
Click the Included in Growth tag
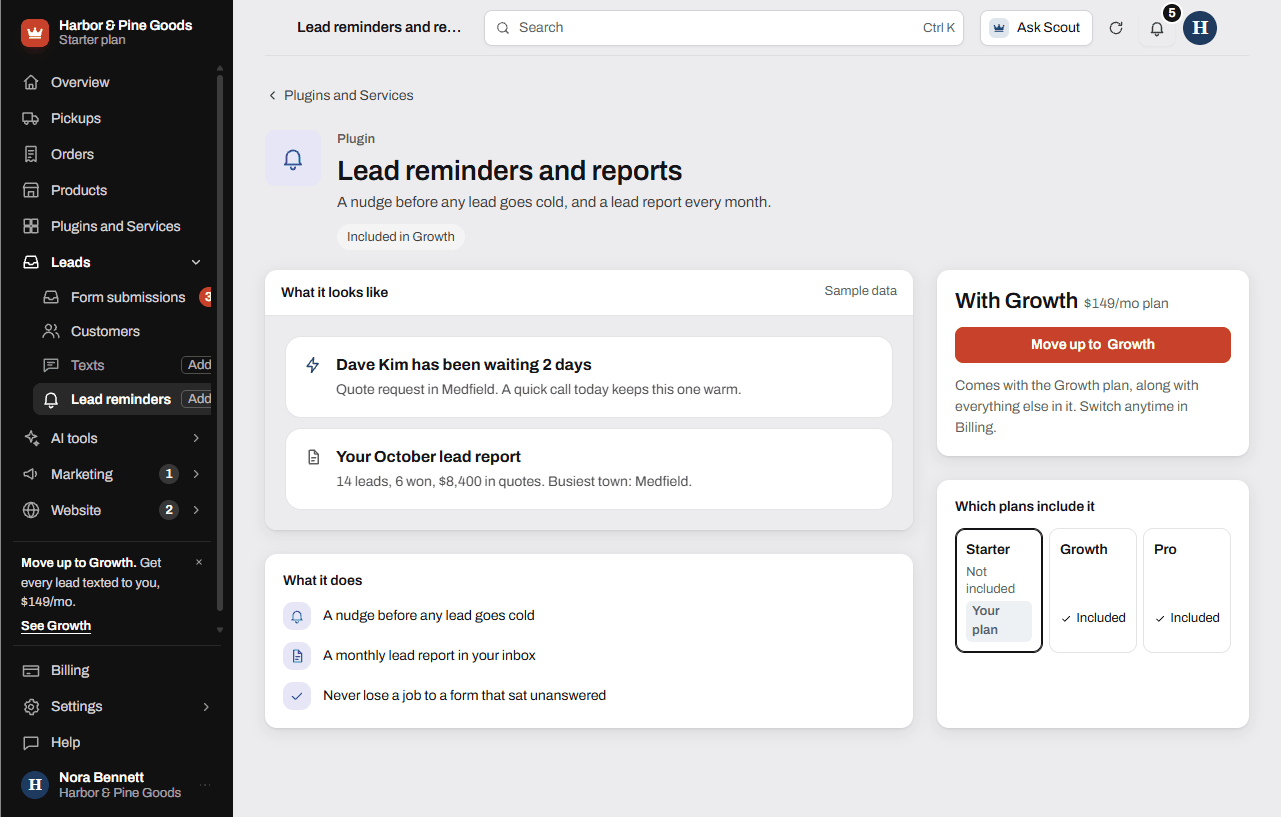pos(401,237)
